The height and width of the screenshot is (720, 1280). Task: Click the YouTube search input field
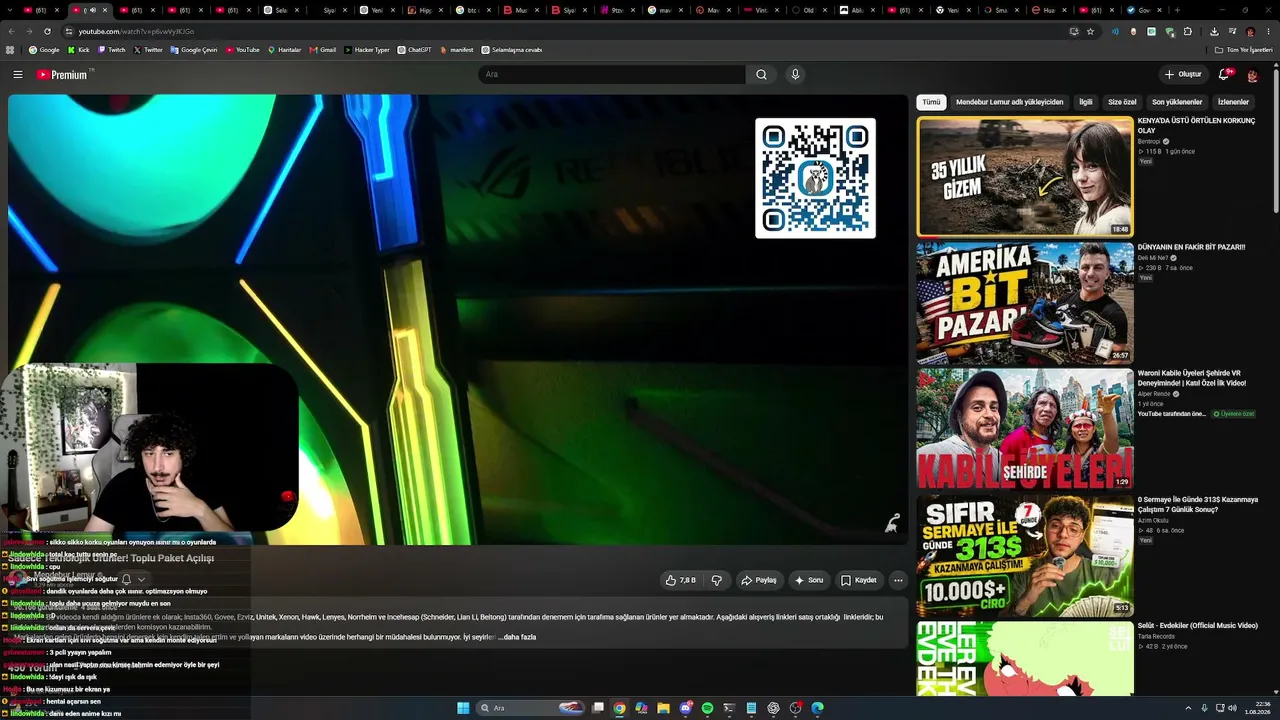612,74
